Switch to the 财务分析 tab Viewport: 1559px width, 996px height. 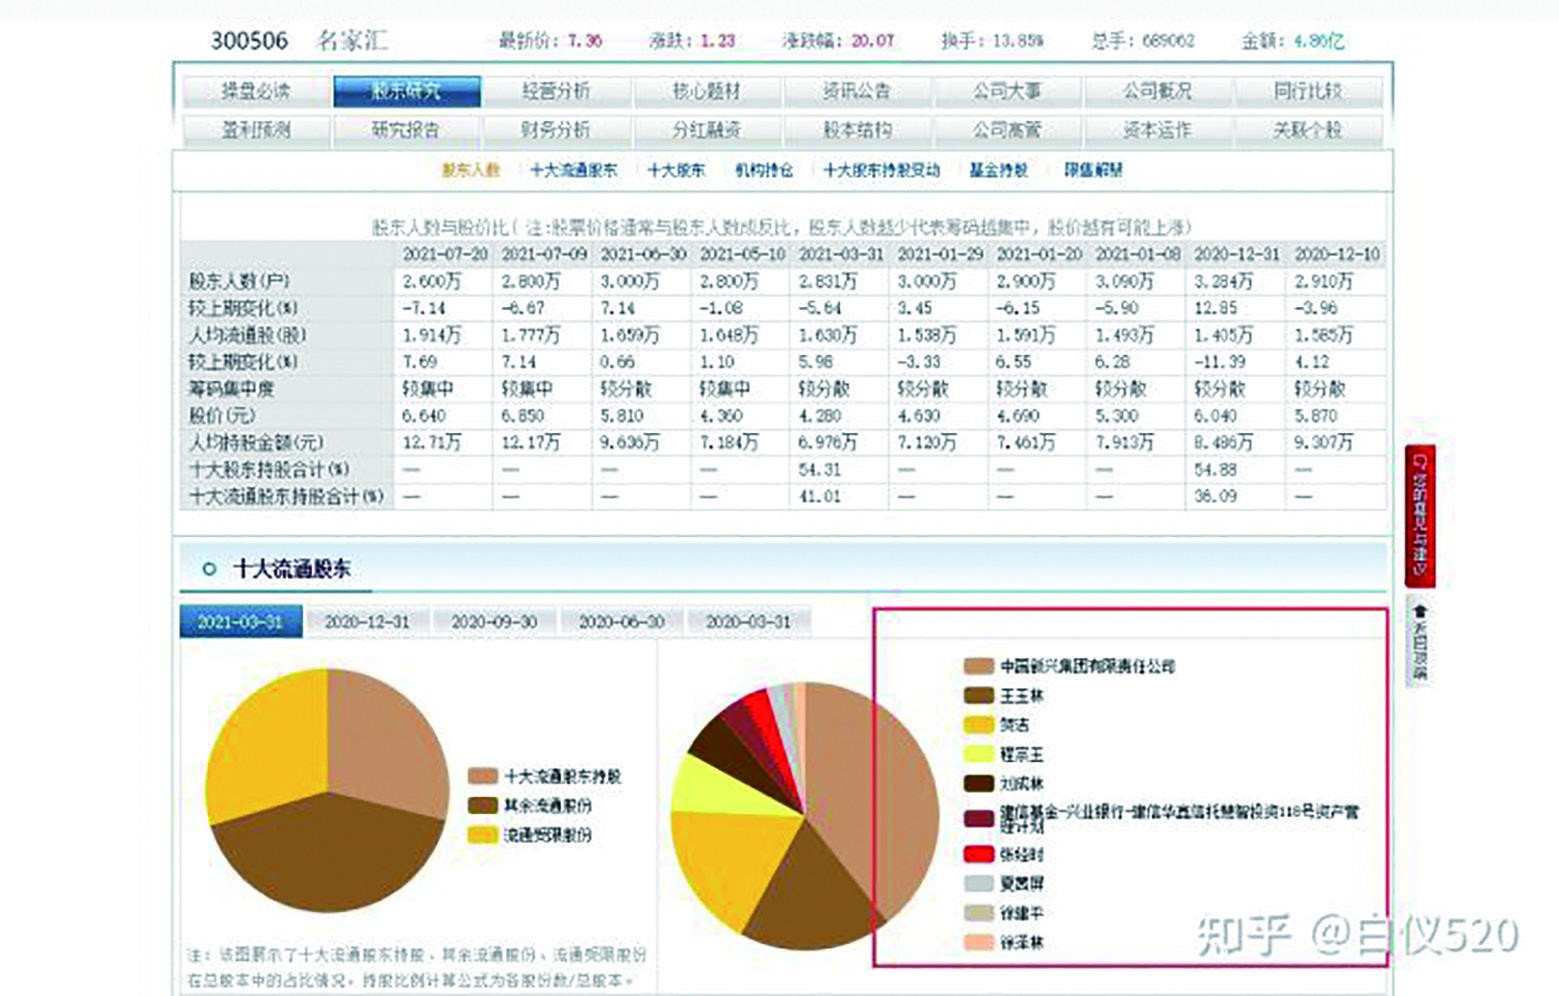[x=557, y=128]
